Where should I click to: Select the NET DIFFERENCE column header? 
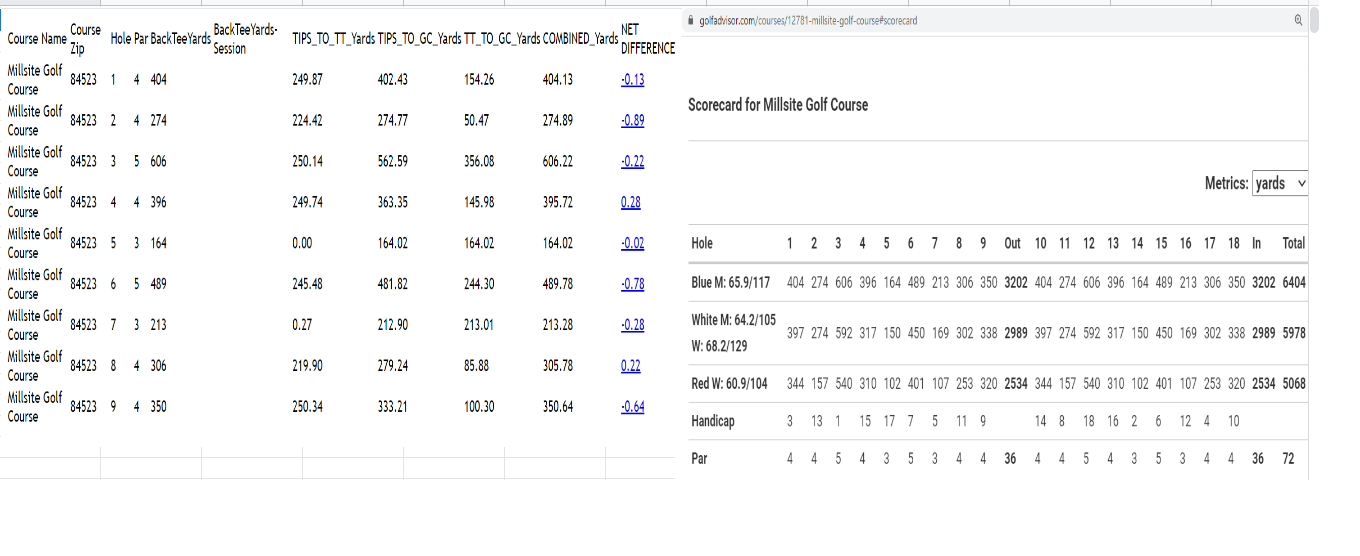647,39
